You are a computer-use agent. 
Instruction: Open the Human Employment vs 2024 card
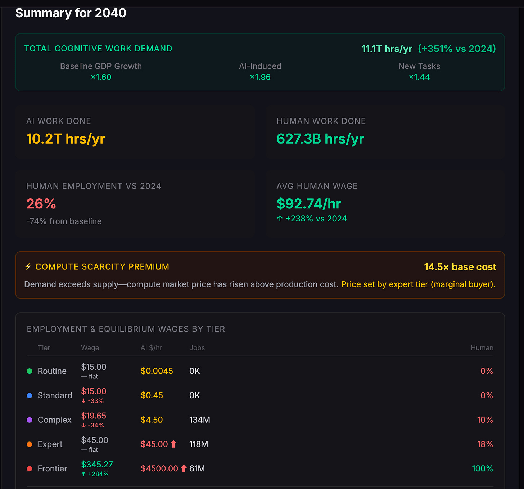[135, 204]
